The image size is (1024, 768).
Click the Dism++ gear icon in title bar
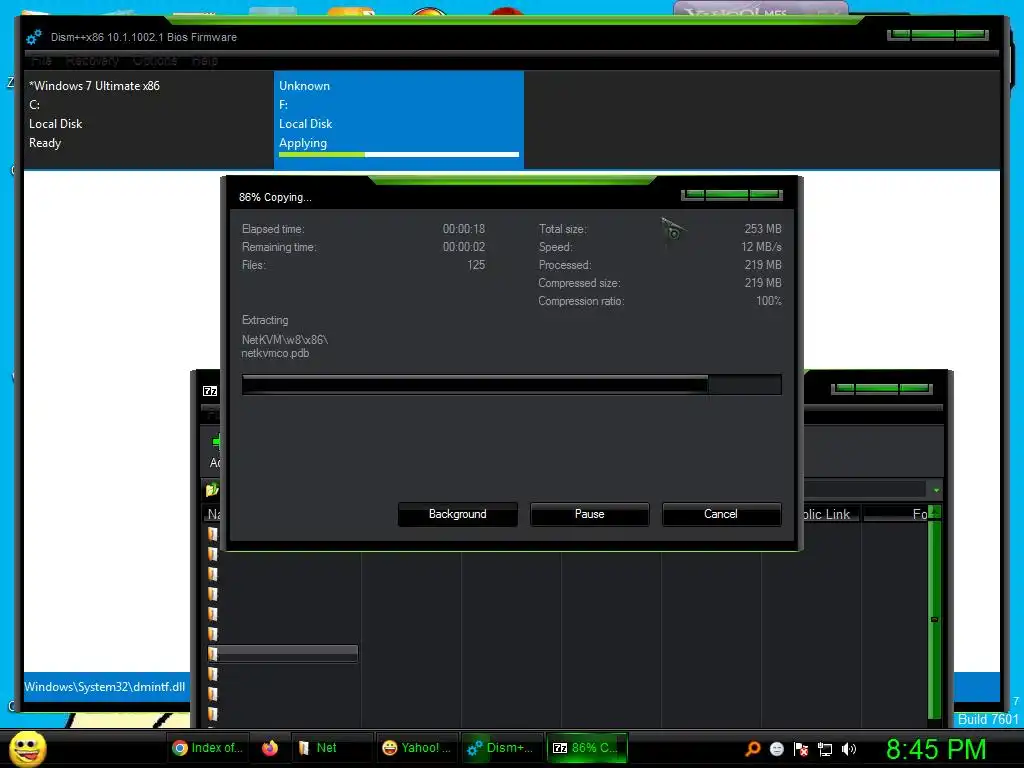pos(34,37)
